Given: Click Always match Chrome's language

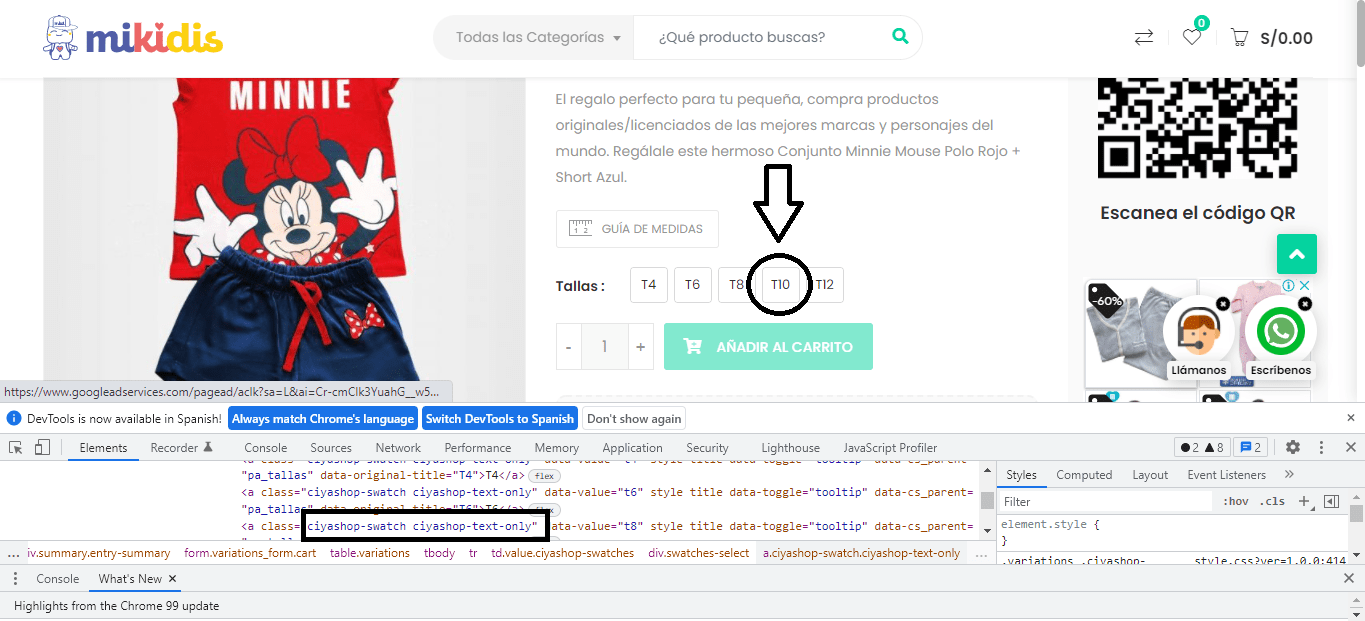Looking at the screenshot, I should coord(322,419).
